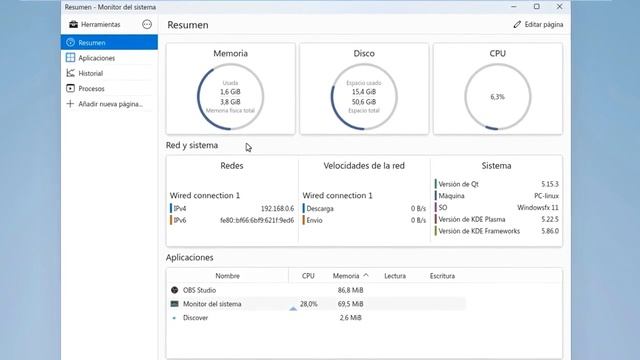Sort applications by Escritura column

(442, 276)
